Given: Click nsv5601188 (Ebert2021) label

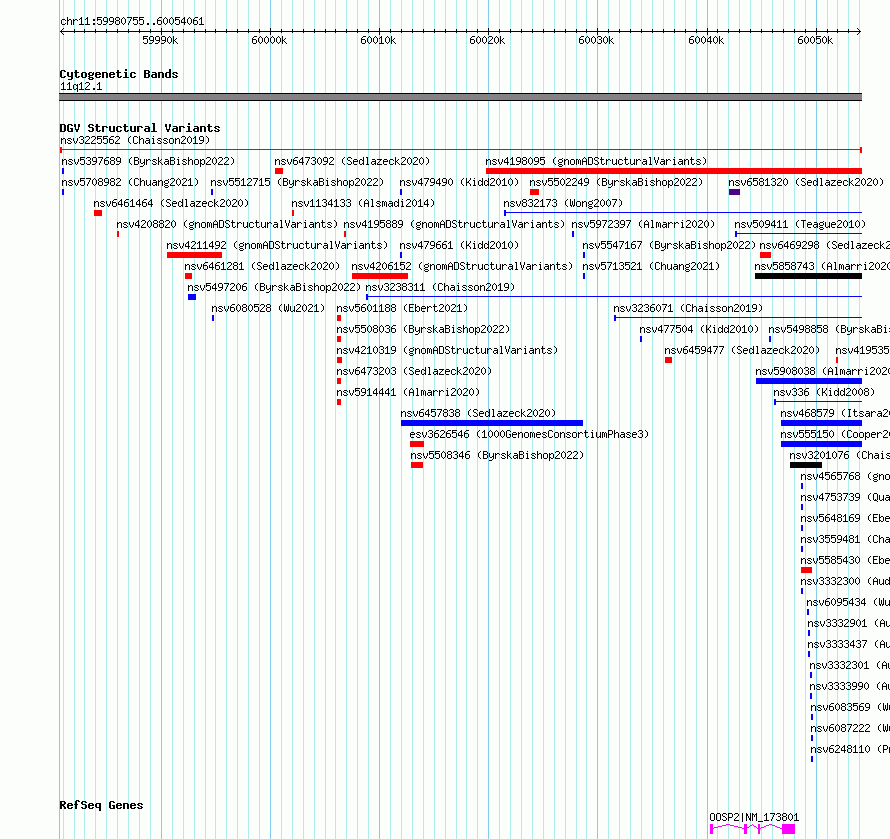Looking at the screenshot, I should [x=402, y=308].
